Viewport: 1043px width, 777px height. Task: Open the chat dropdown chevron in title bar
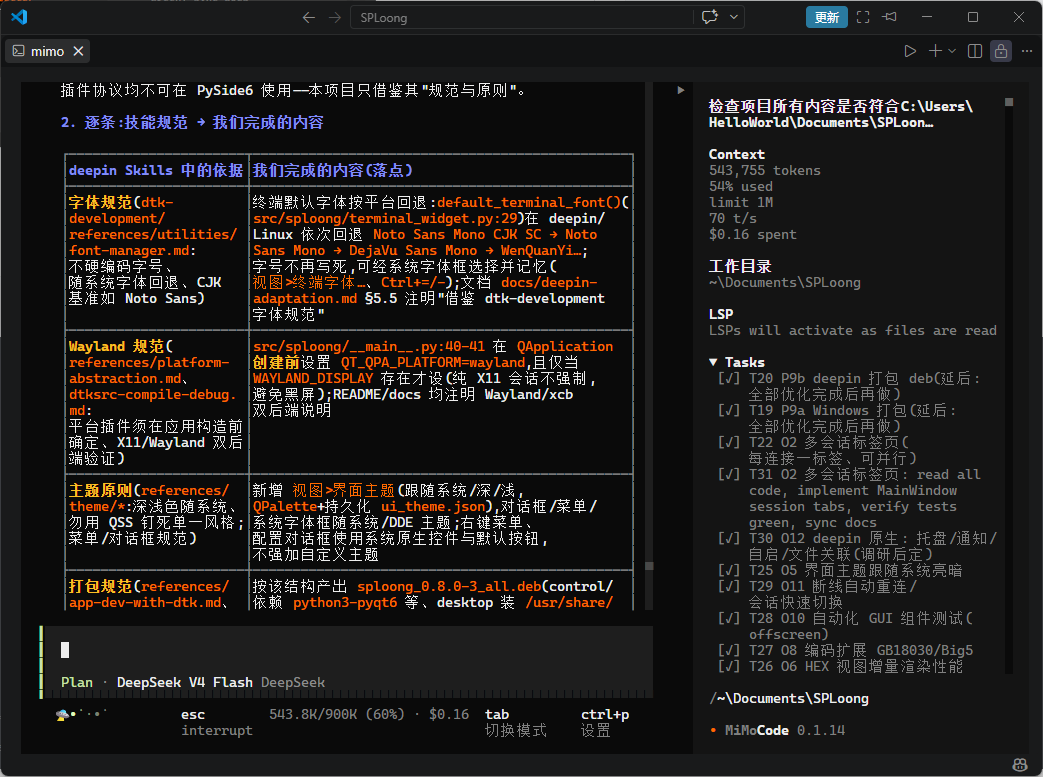pos(734,17)
